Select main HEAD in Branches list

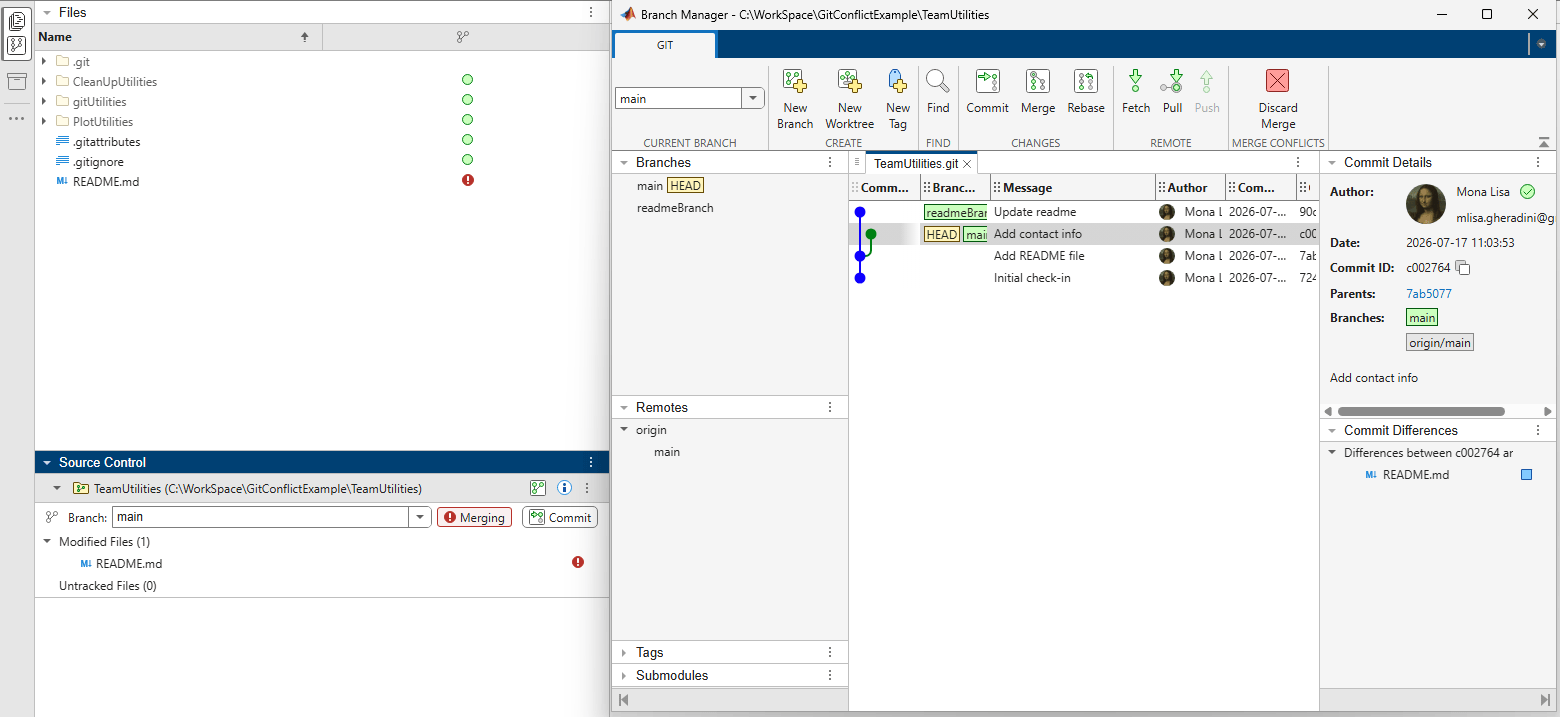pos(669,185)
